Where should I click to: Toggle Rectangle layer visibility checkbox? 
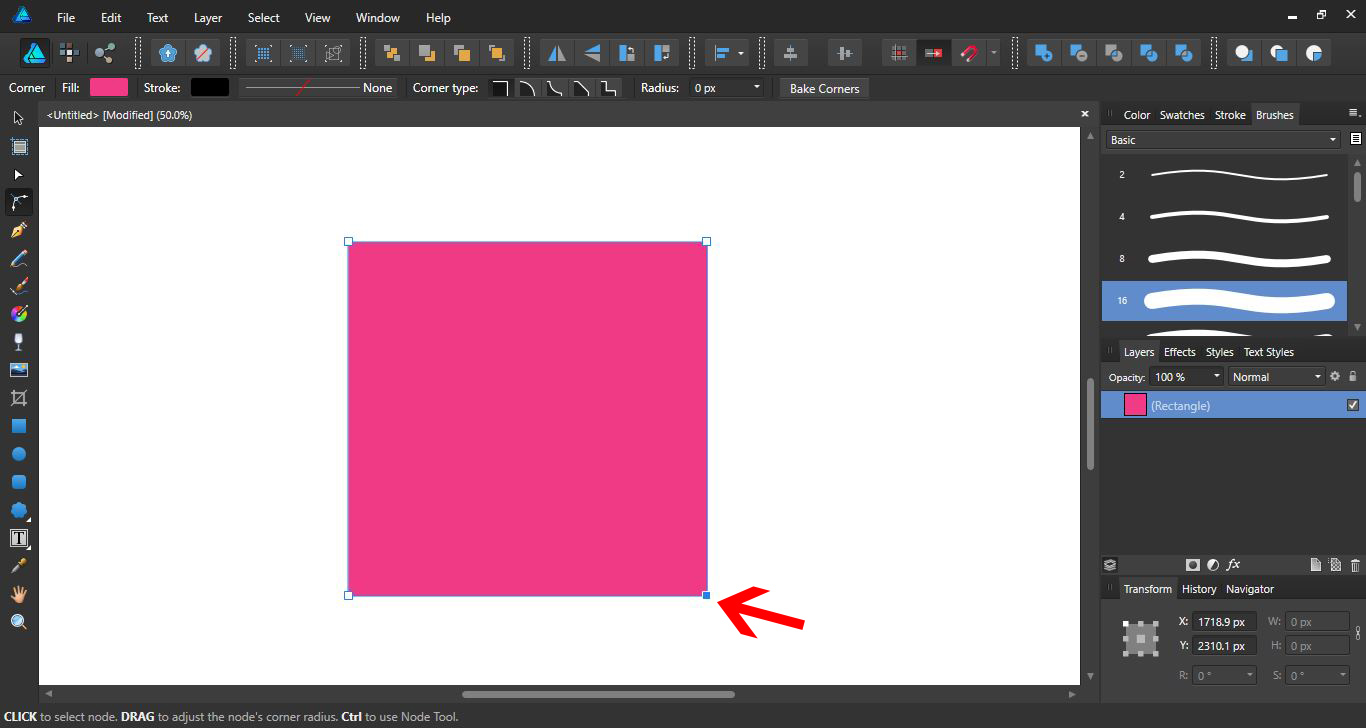1353,405
